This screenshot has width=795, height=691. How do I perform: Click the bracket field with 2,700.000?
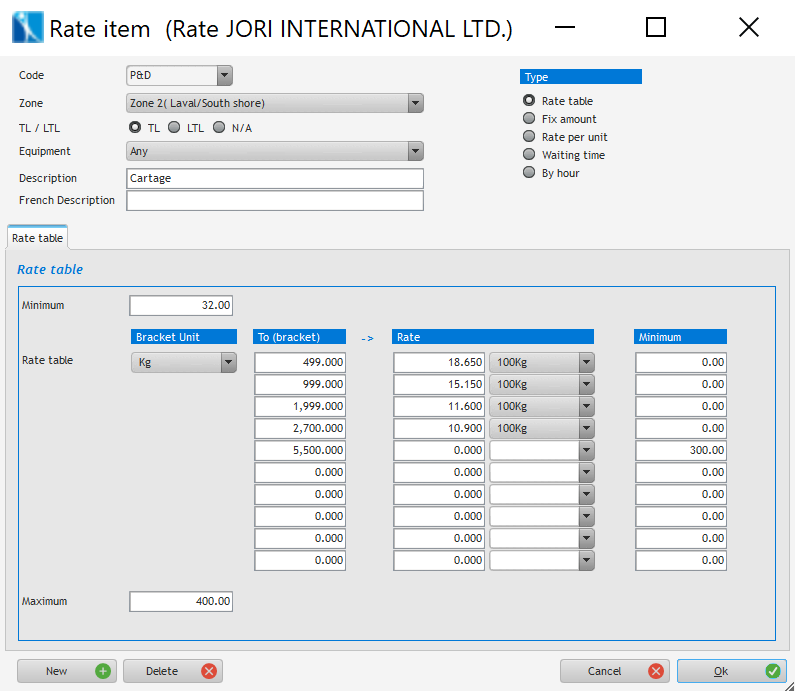click(x=300, y=428)
